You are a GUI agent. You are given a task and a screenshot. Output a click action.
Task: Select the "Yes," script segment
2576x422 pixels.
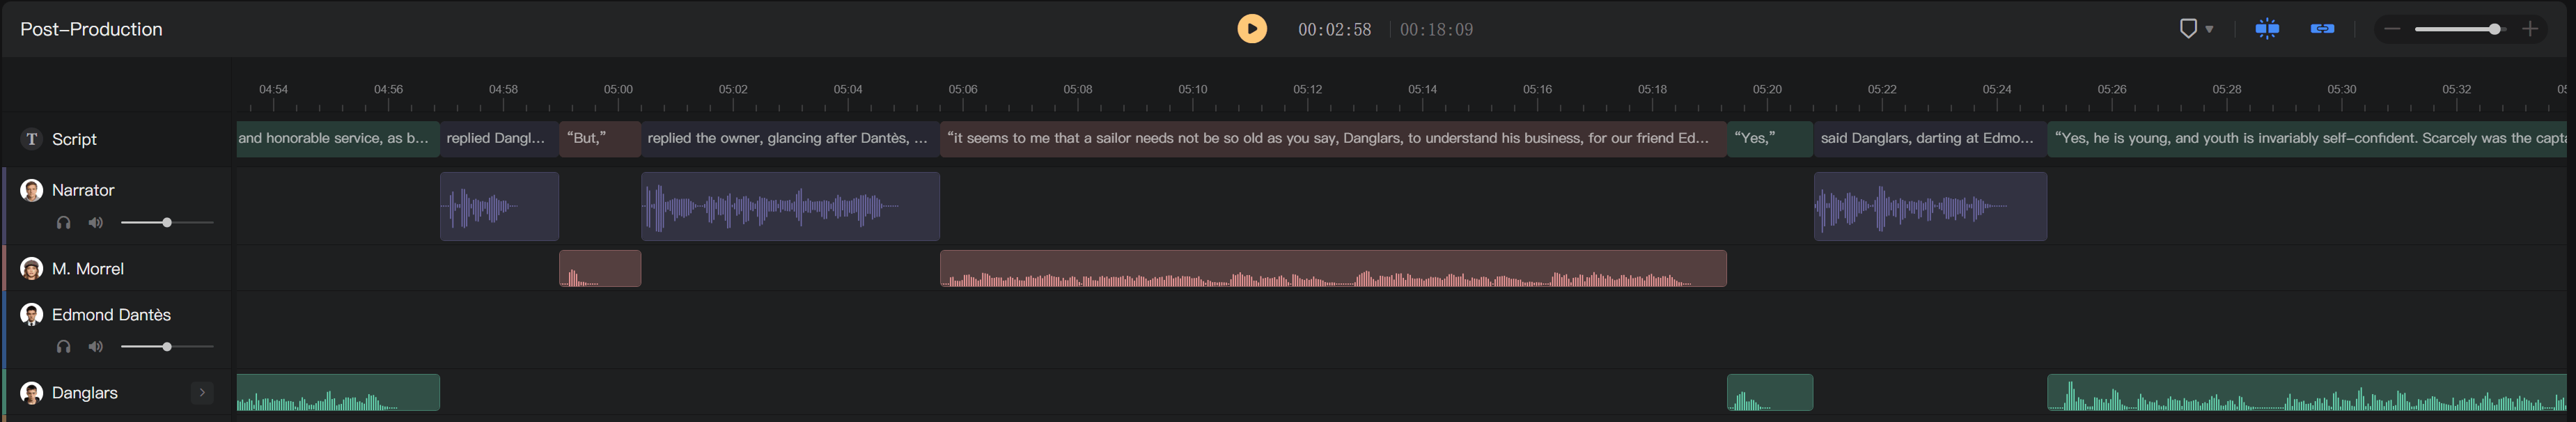point(1770,139)
